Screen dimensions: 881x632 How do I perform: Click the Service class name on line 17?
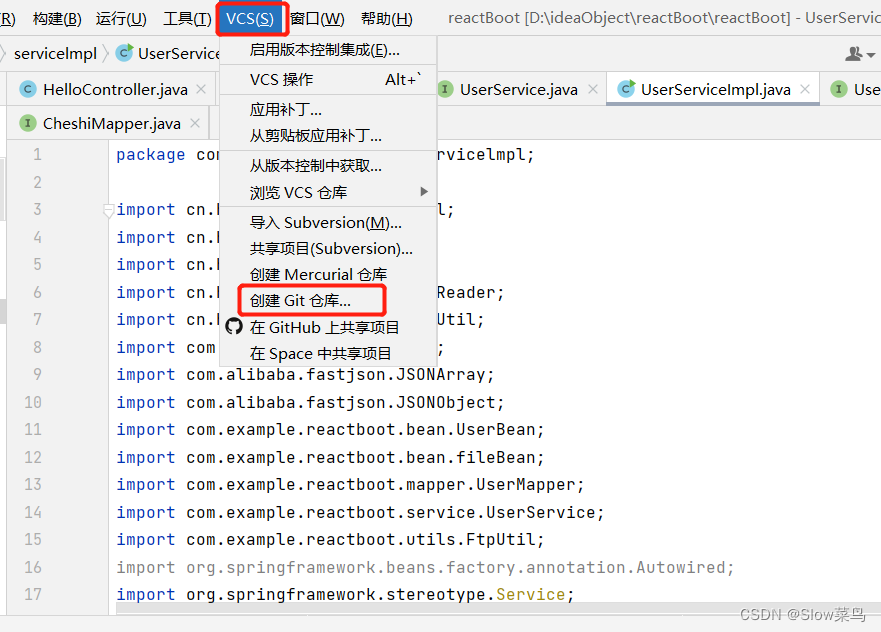pyautogui.click(x=530, y=595)
